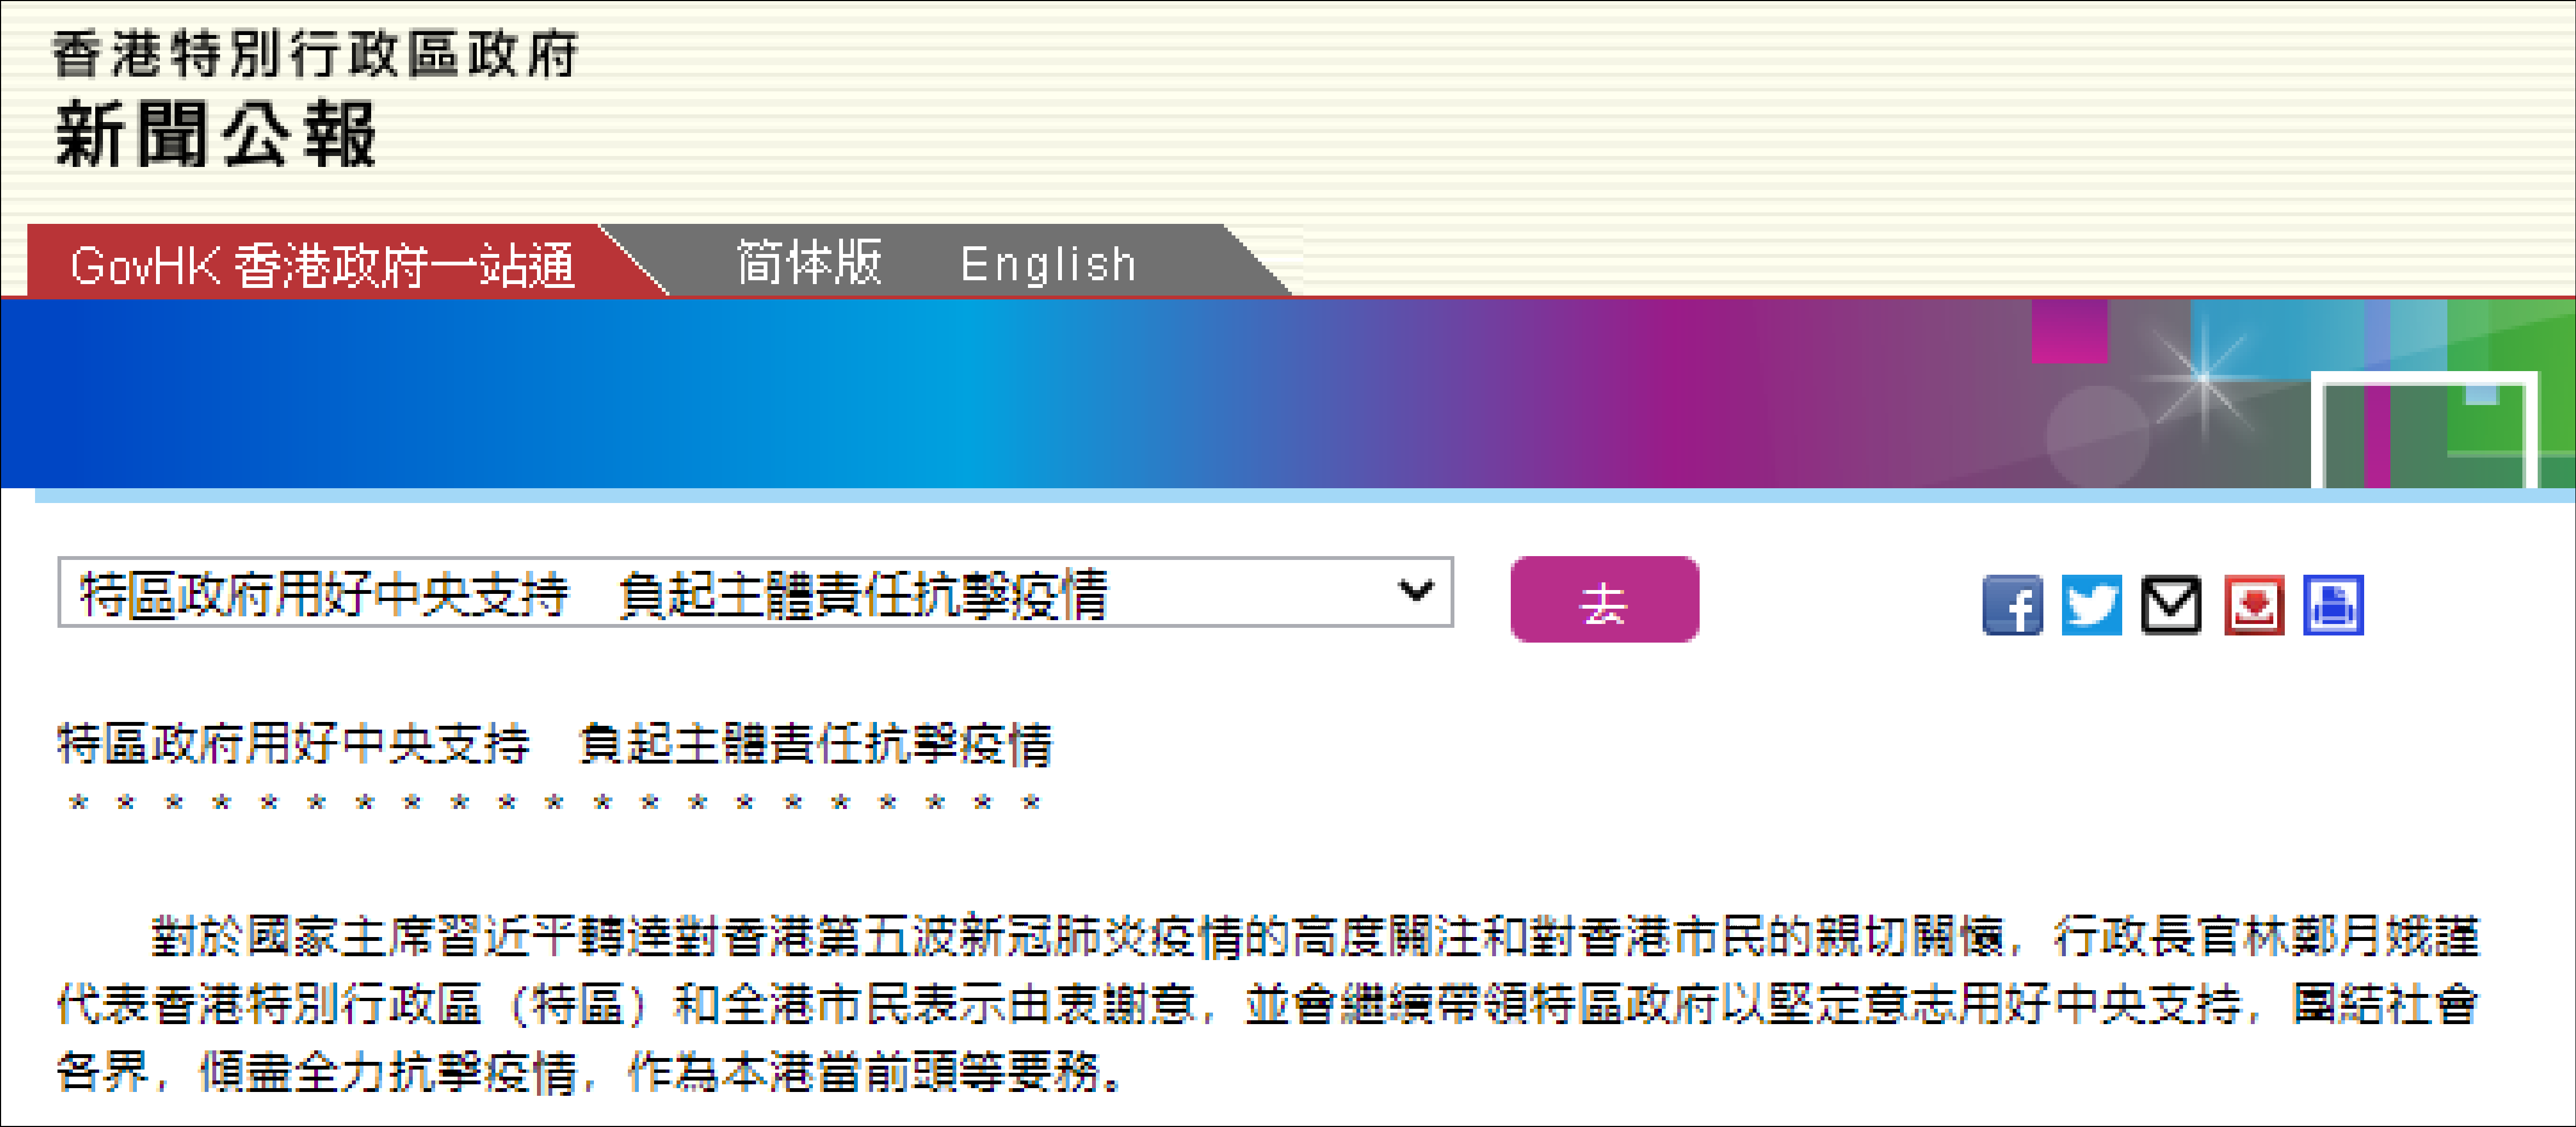Click the article headline below dropdown
Screen dimensions: 2576x1127
(555, 744)
